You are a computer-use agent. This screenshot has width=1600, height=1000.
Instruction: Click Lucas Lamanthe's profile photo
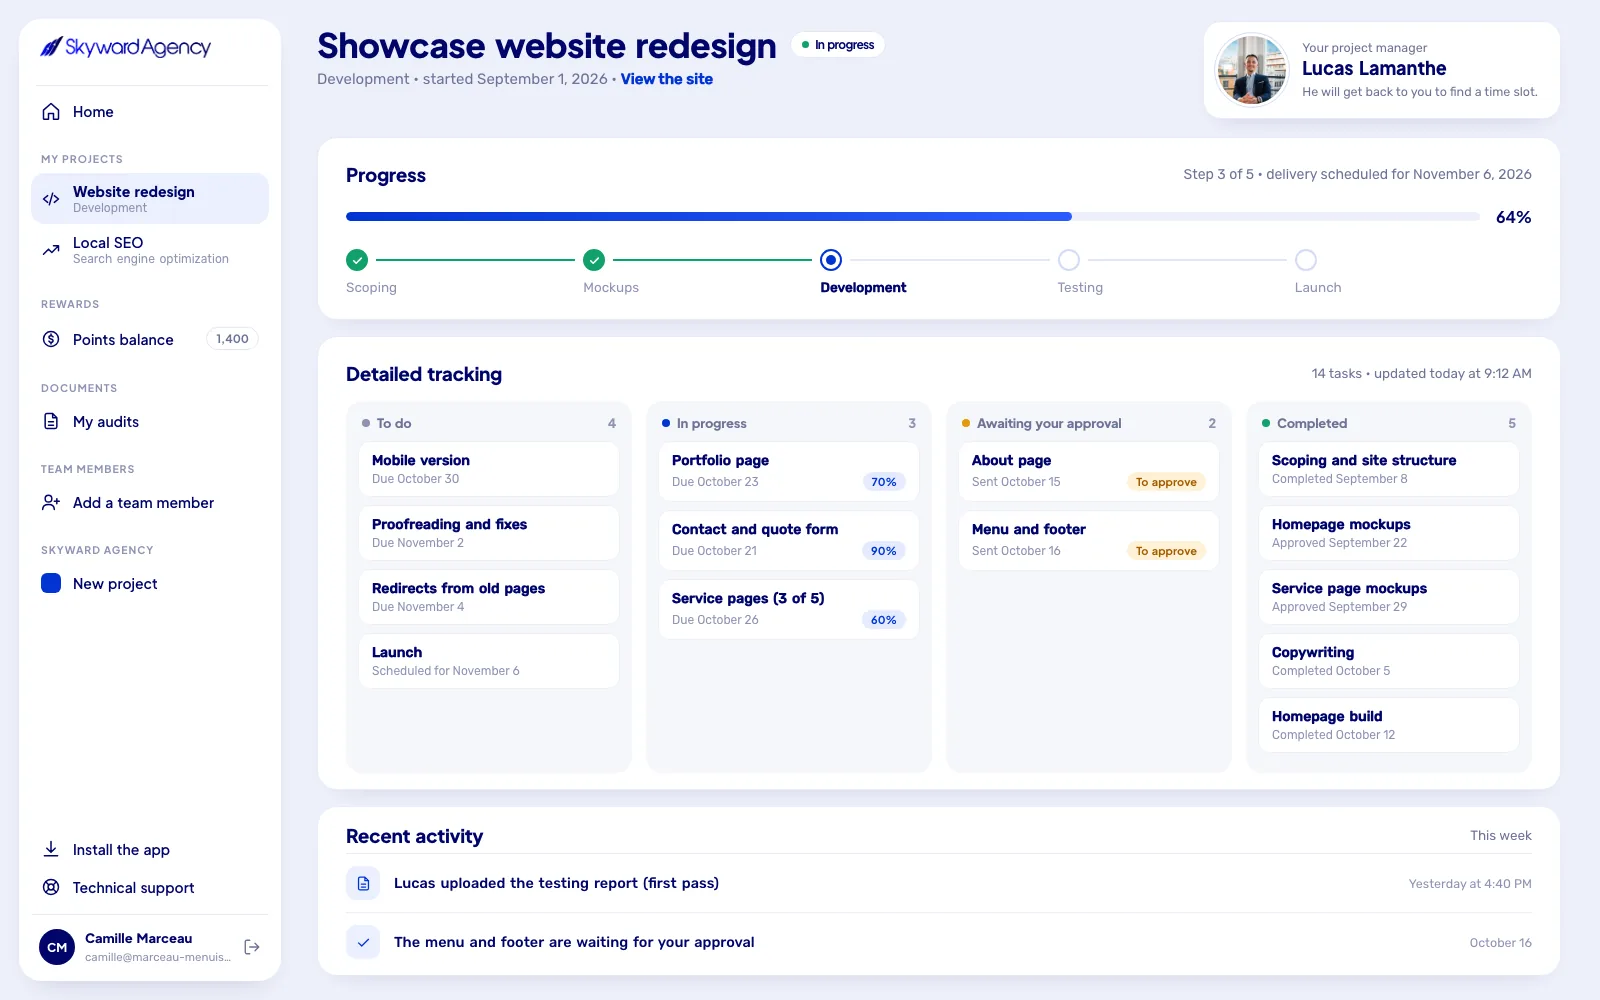[1251, 70]
